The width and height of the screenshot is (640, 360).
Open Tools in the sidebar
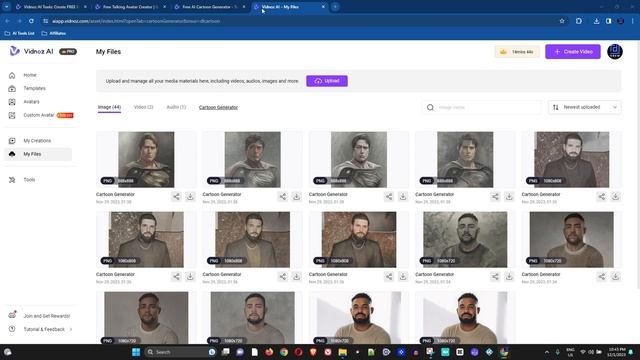point(29,180)
